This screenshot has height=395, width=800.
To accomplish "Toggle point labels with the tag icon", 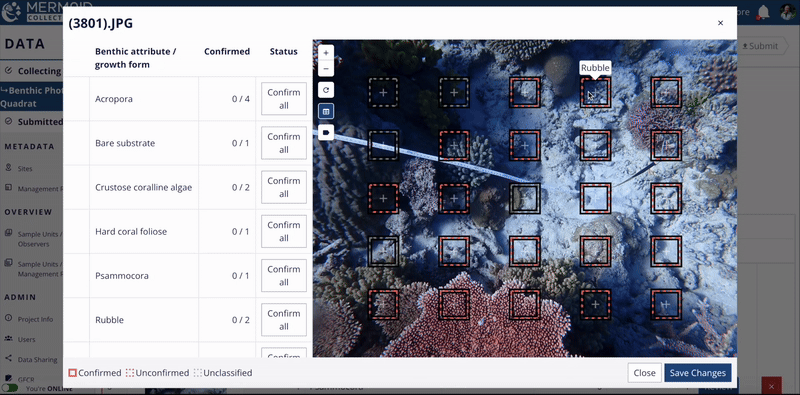I will (x=326, y=133).
